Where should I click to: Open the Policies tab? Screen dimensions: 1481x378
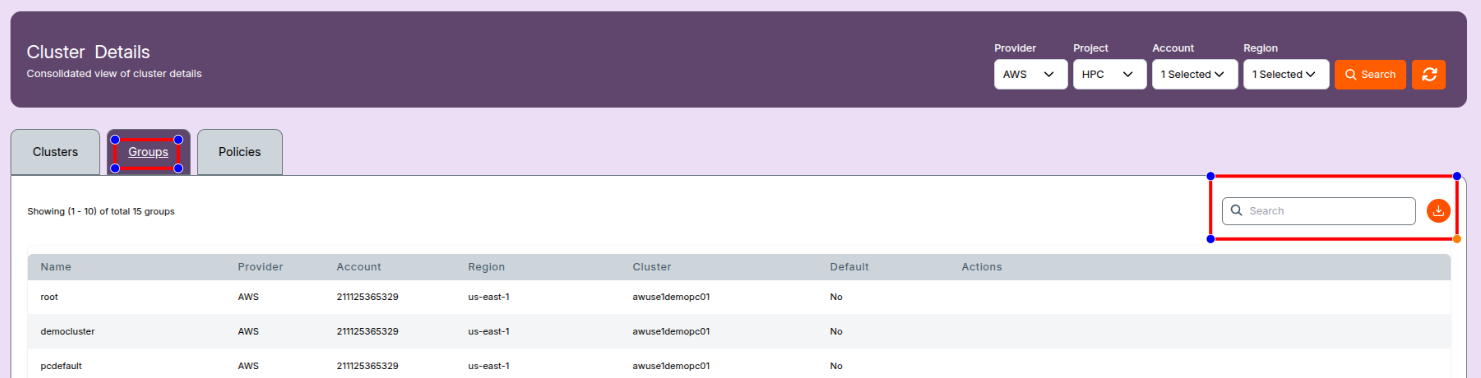pyautogui.click(x=239, y=152)
